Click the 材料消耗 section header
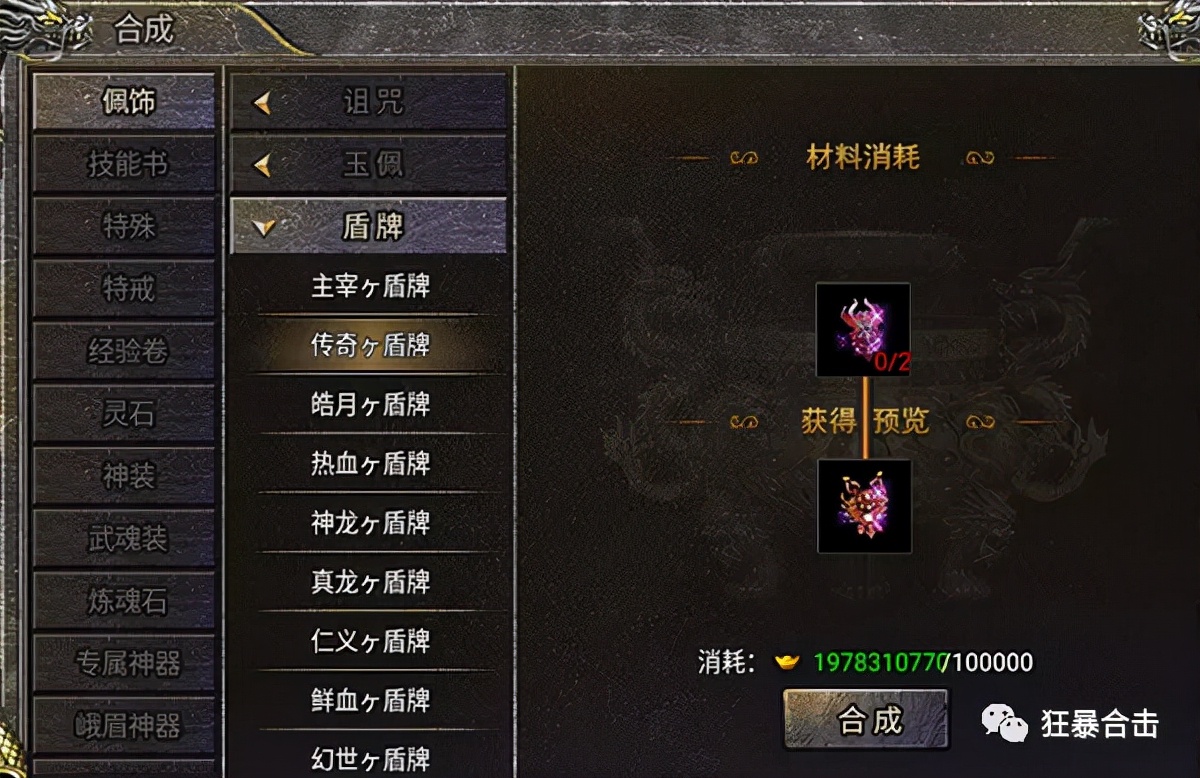Screen dimensions: 1200x778 (863, 157)
